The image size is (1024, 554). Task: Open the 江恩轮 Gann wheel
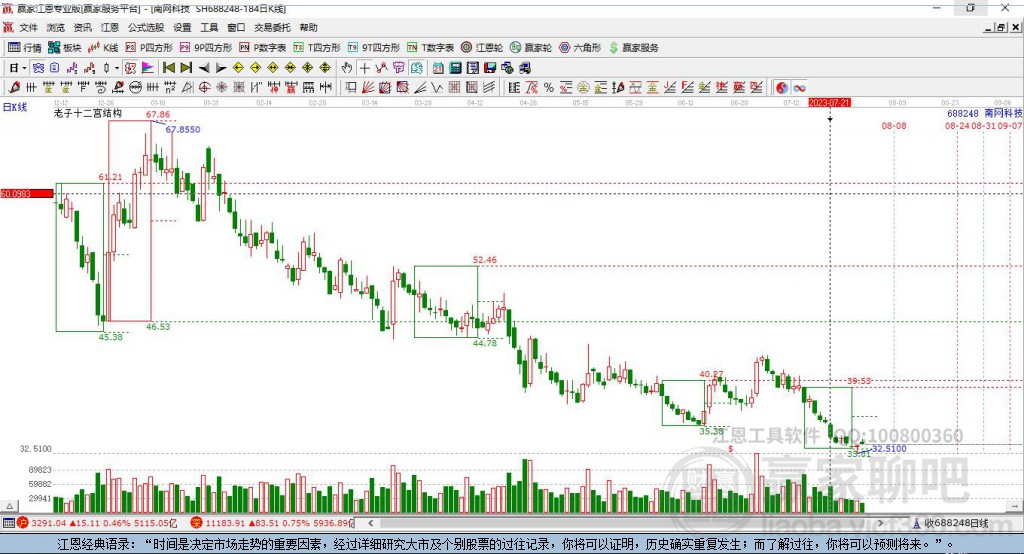(482, 47)
